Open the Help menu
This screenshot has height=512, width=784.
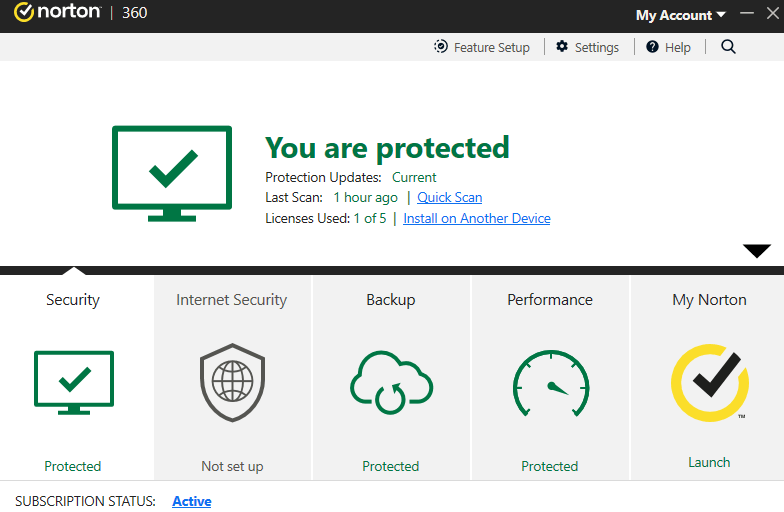coord(668,48)
